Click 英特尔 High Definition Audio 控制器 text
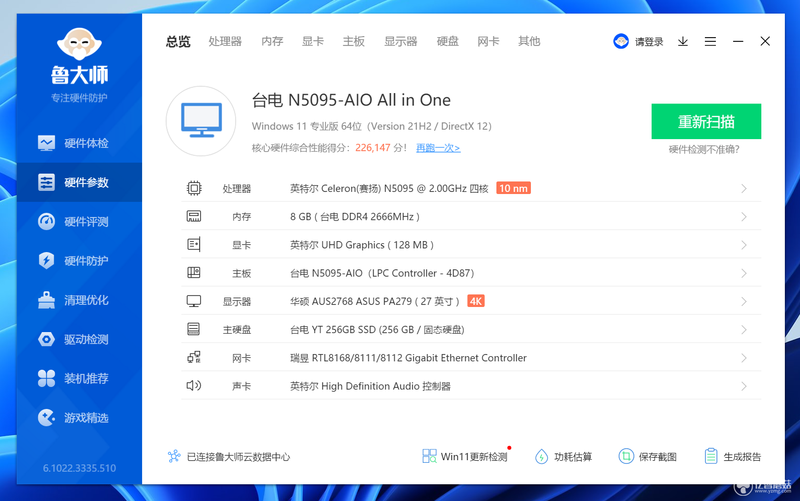Viewport: 800px width, 501px height. pyautogui.click(x=370, y=386)
